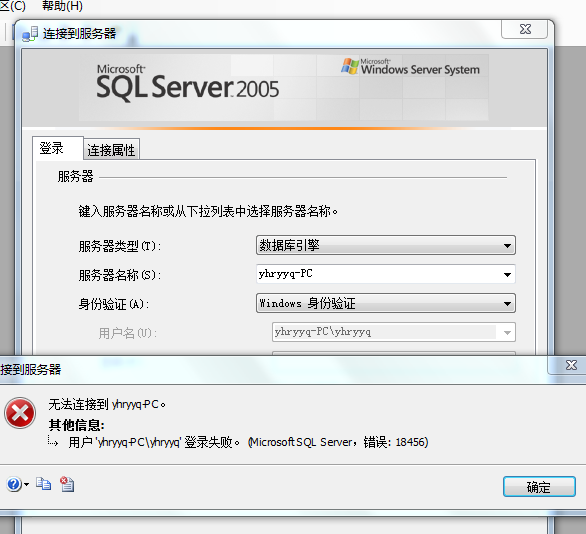
Task: Click the 连接到服务器 title bar icon
Action: pyautogui.click(x=30, y=34)
